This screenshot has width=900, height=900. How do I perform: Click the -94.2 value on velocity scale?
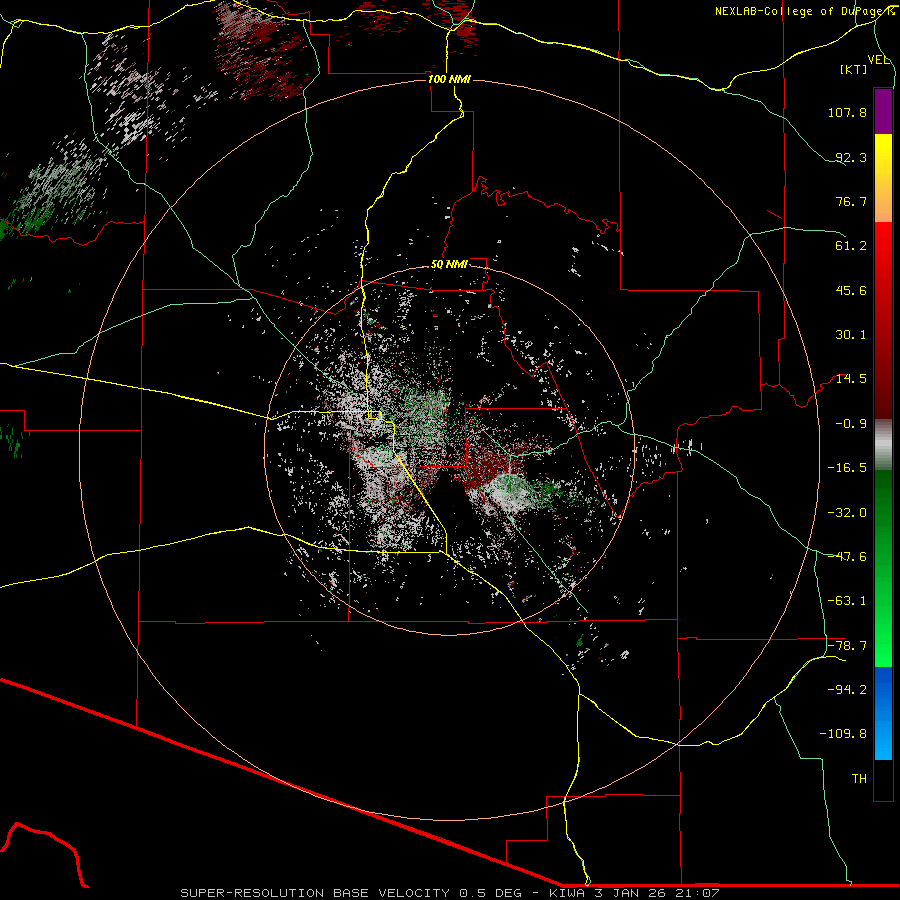(x=847, y=690)
